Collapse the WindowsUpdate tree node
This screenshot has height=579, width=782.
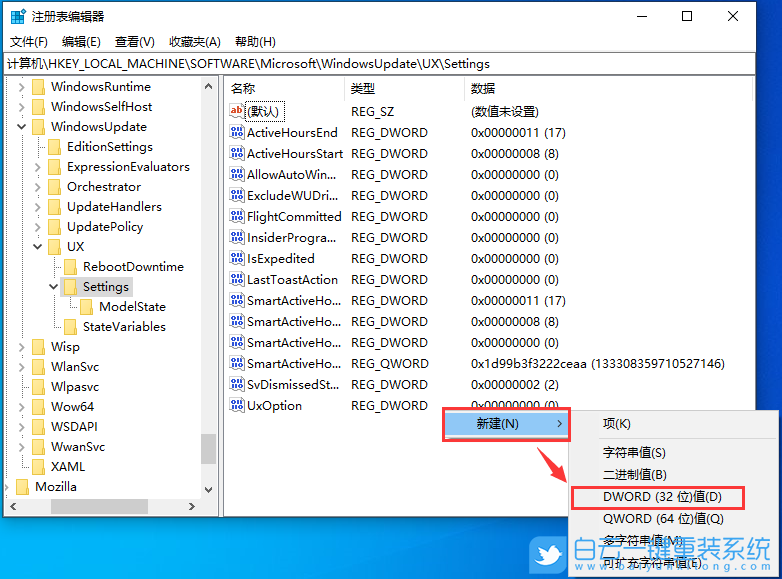click(x=21, y=127)
